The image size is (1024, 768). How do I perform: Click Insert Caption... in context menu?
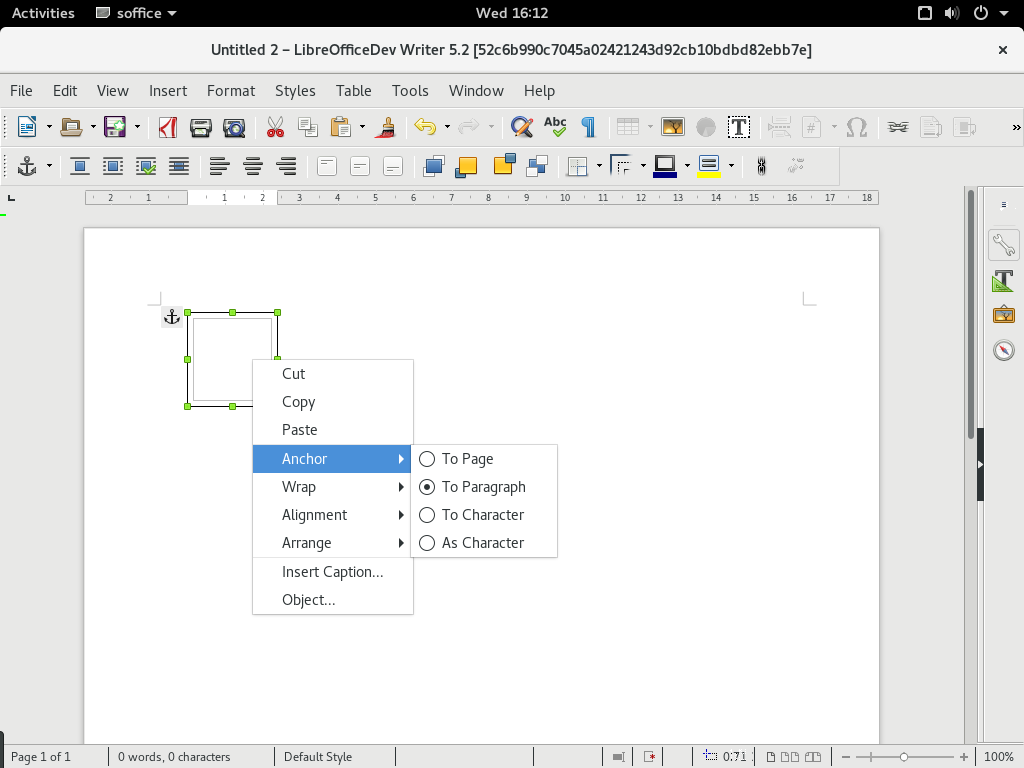333,571
